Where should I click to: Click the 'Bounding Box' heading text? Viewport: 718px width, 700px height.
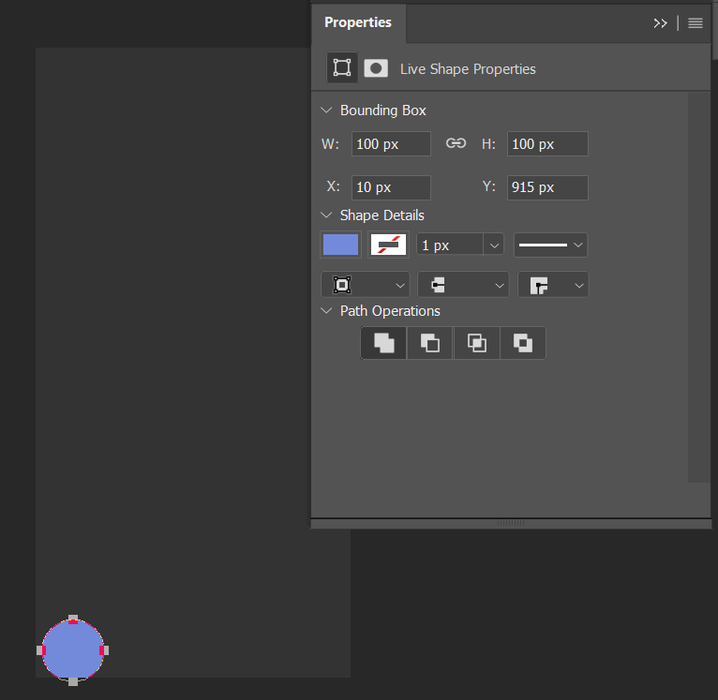tap(383, 110)
